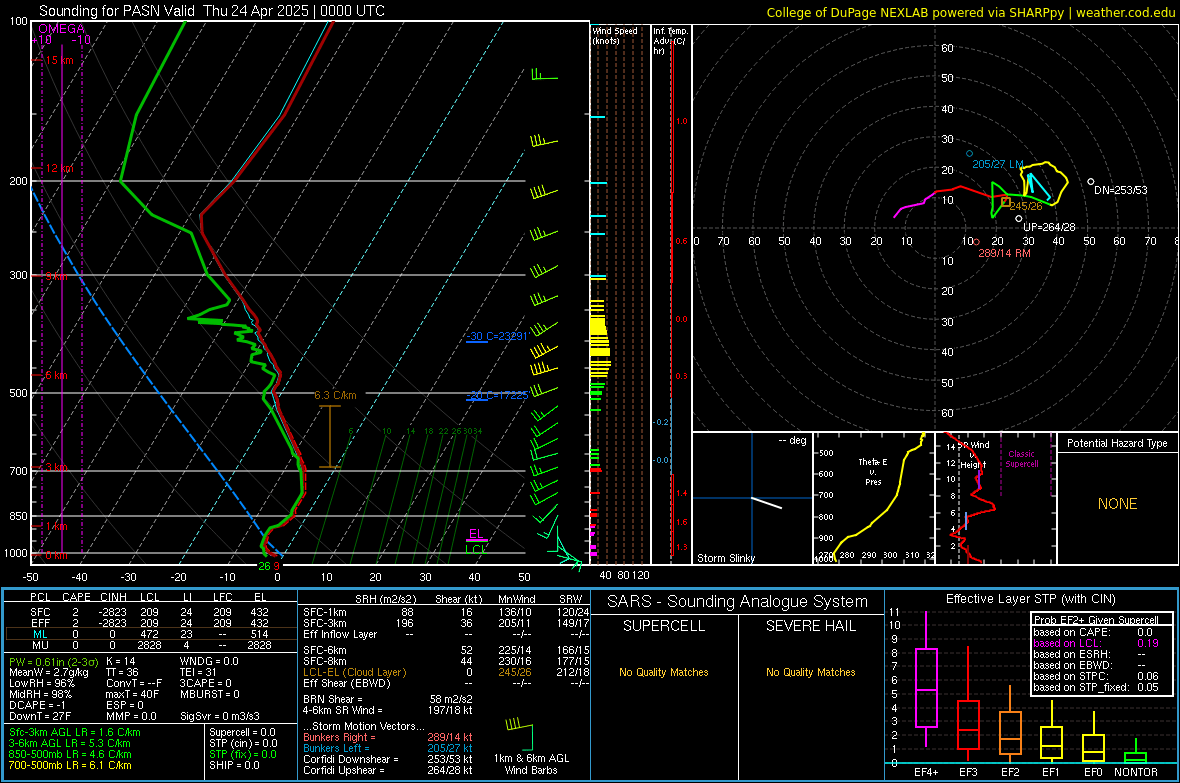The height and width of the screenshot is (783, 1180).
Task: Click the magenta OMEGA label
Action: (62, 29)
